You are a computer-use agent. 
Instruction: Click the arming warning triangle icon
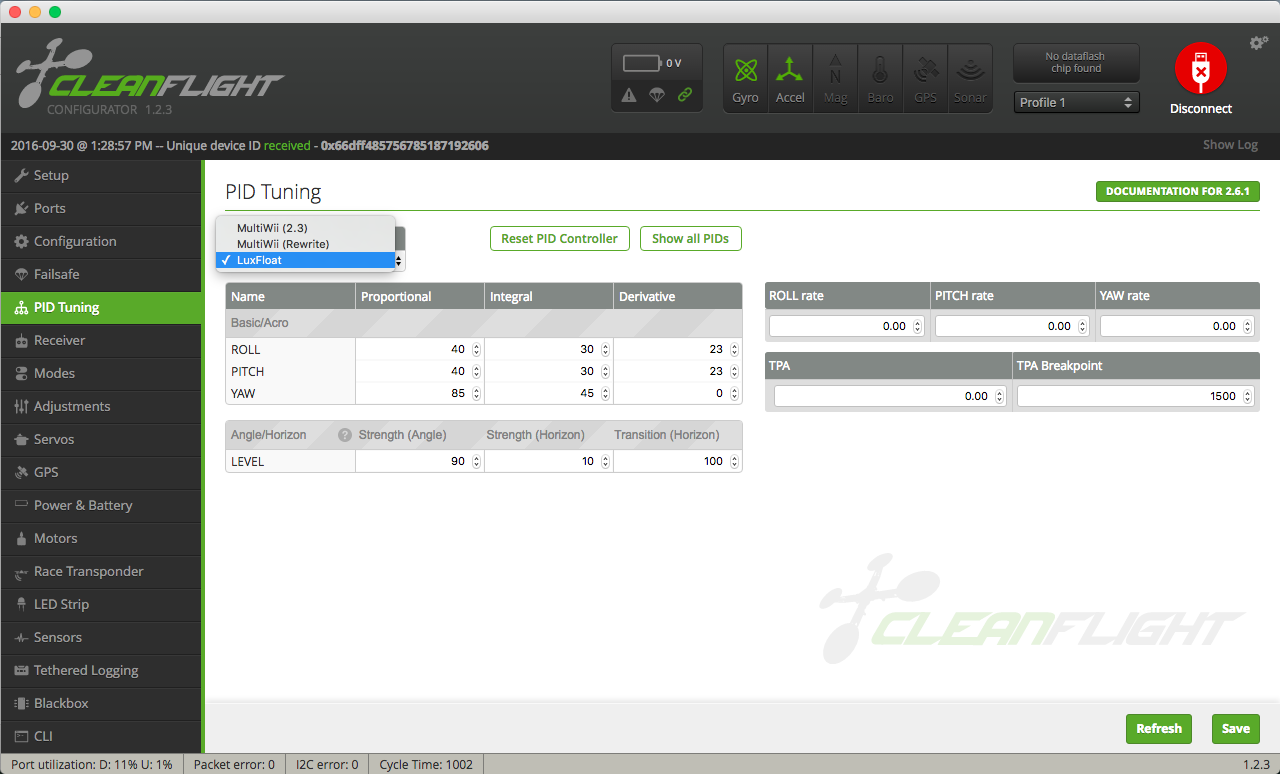(629, 95)
